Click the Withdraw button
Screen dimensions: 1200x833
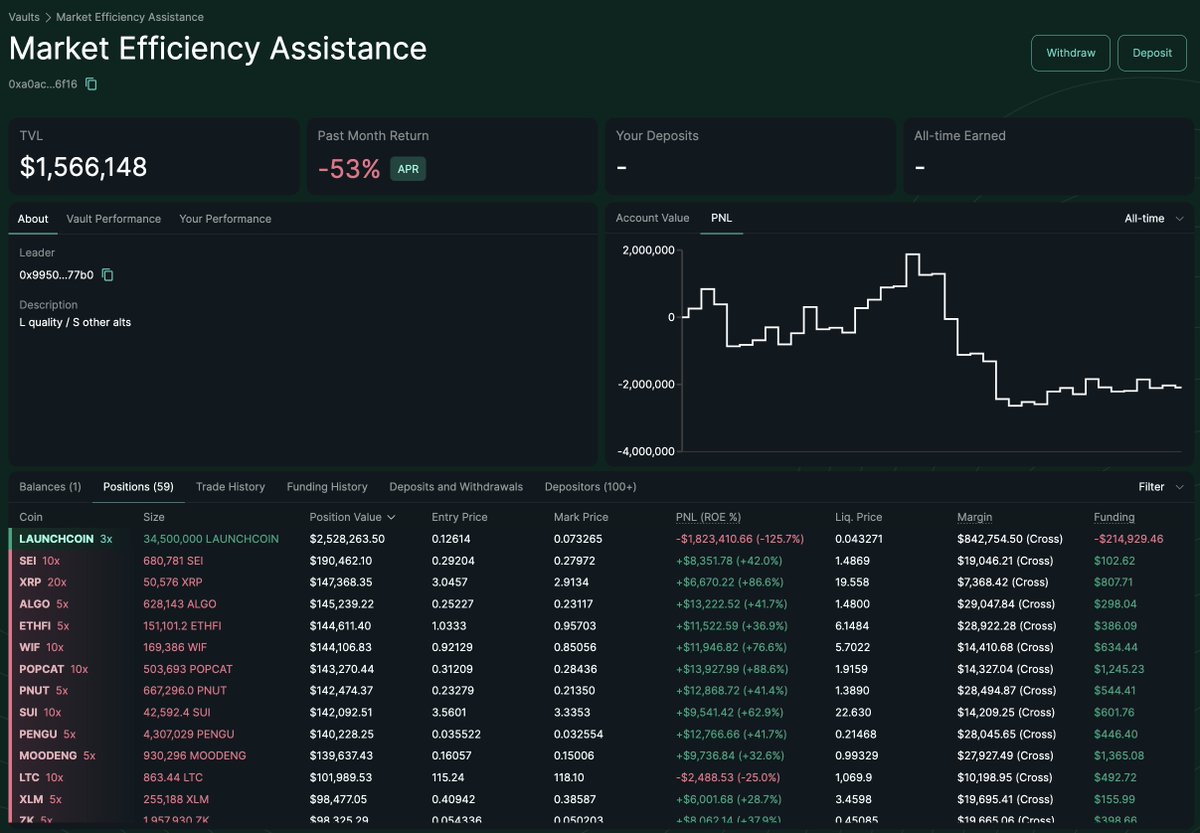tap(1071, 53)
